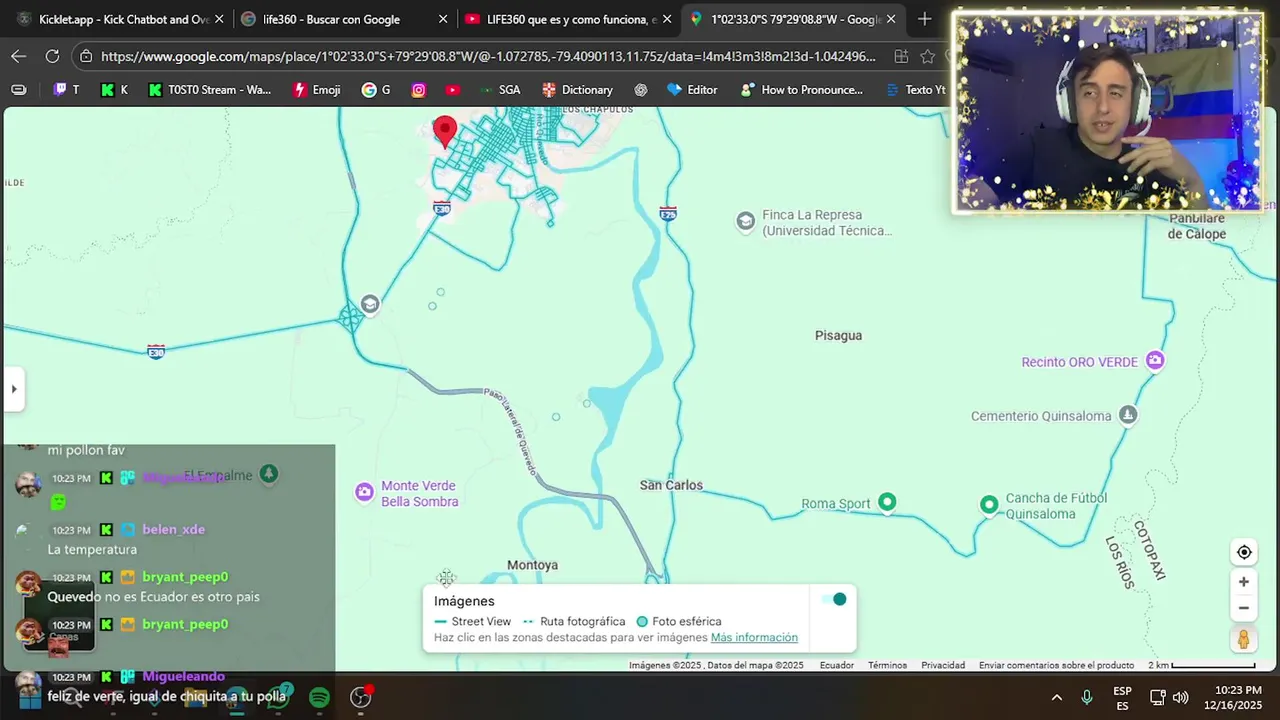This screenshot has height=720, width=1280.
Task: Click the bryant_peep0 username above Quevedo message
Action: tap(185, 577)
